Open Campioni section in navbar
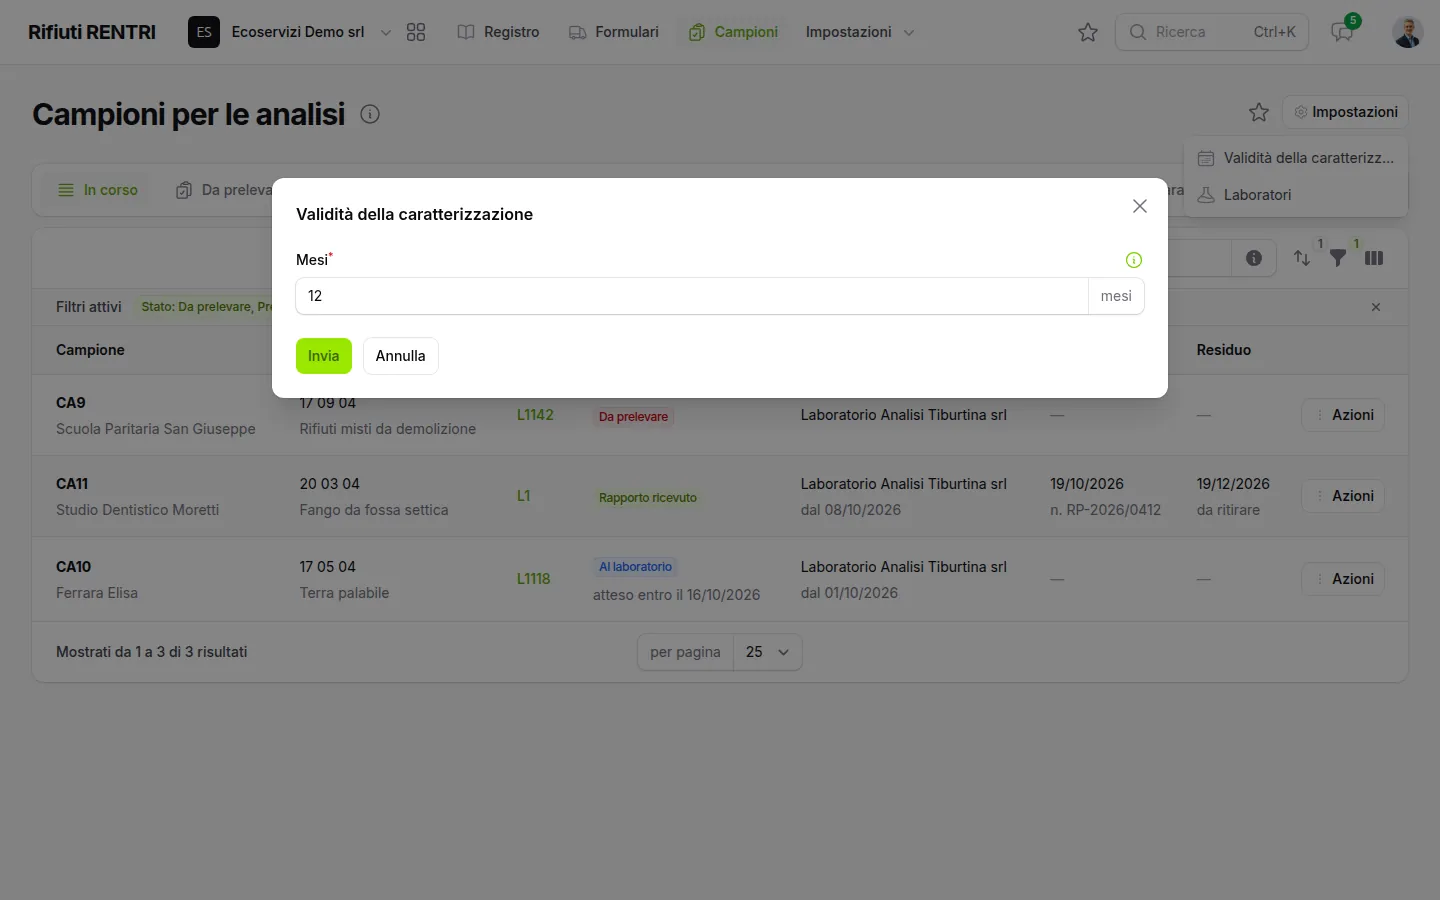Viewport: 1440px width, 900px height. 733,32
